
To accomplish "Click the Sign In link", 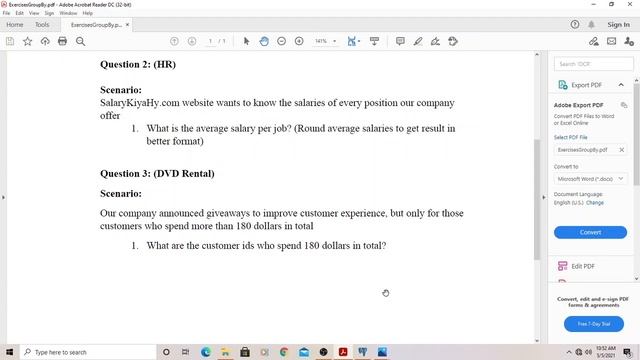I will [x=618, y=24].
